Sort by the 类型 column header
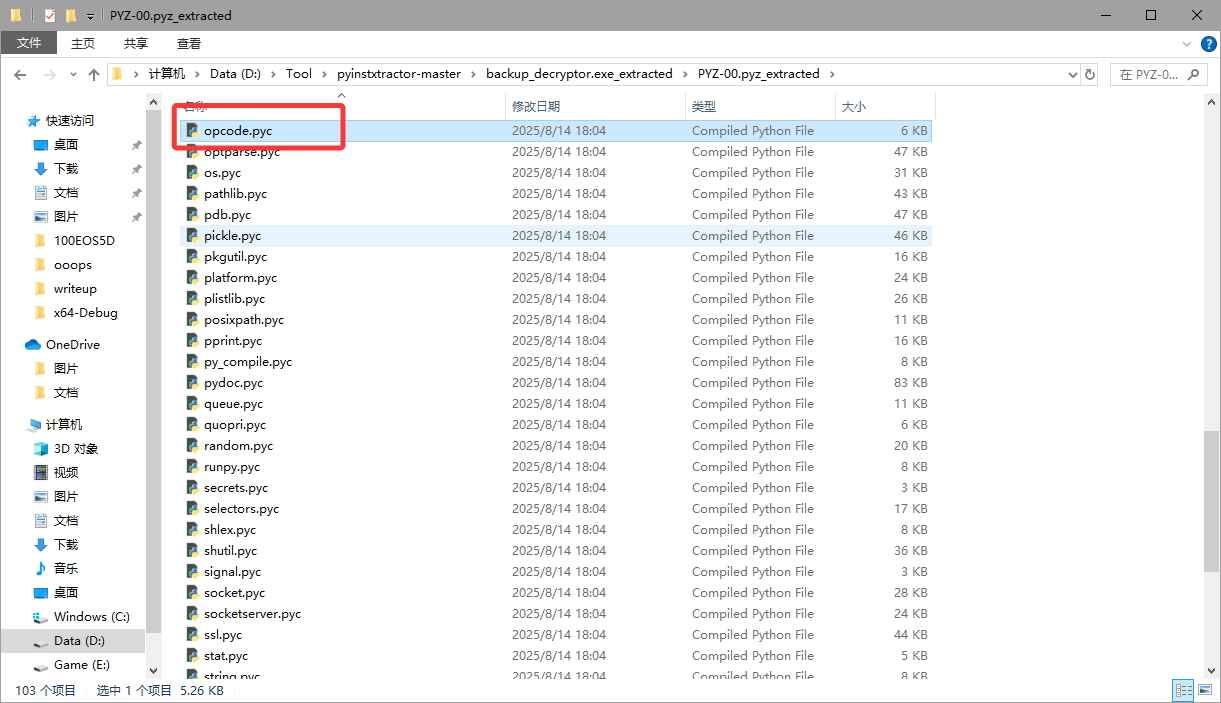 [x=760, y=106]
